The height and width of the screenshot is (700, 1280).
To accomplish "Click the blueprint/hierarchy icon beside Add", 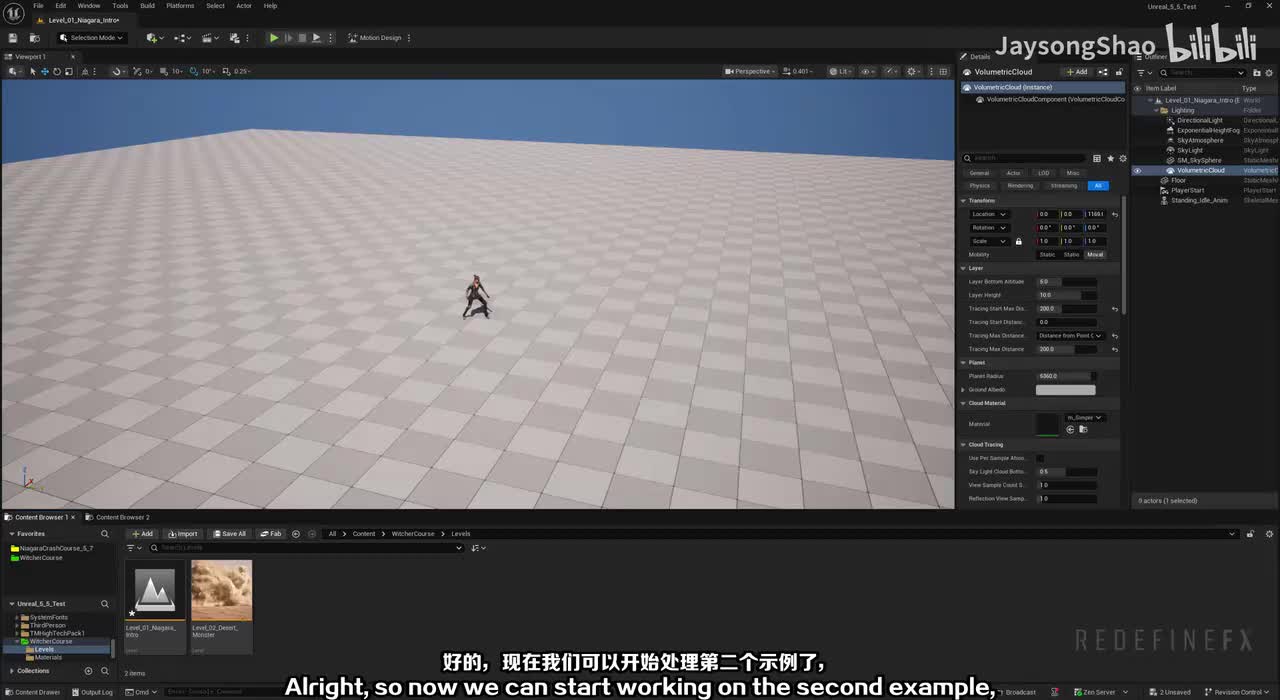I will click(1104, 72).
